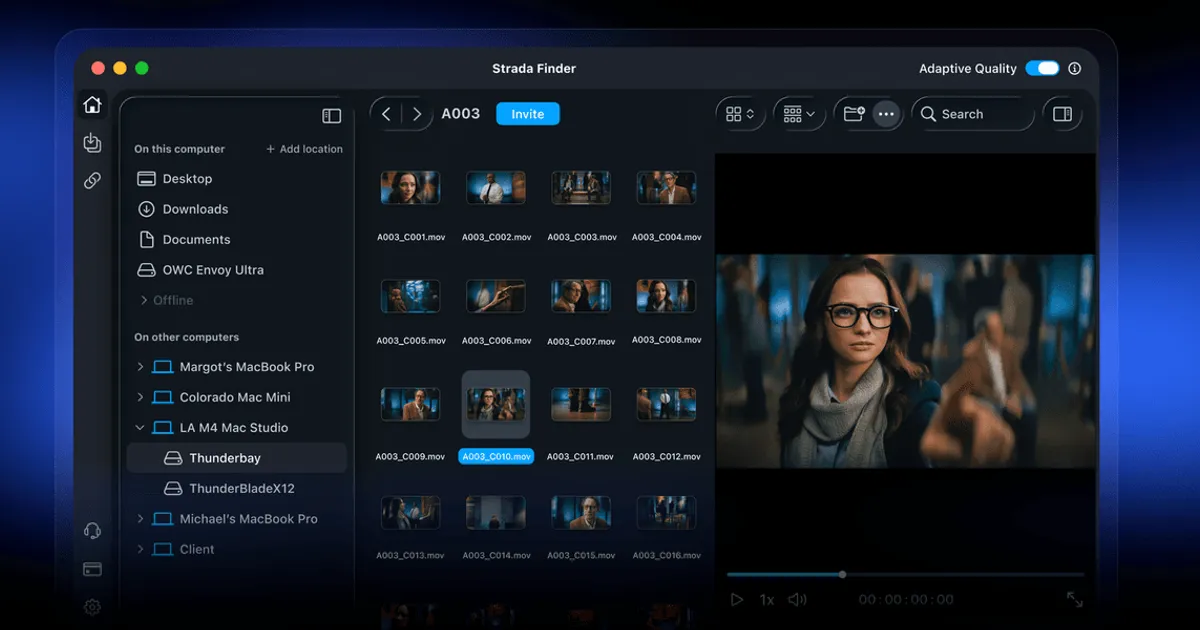The width and height of the screenshot is (1200, 630).
Task: Select A003_C013.mov thumbnail
Action: pyautogui.click(x=410, y=513)
